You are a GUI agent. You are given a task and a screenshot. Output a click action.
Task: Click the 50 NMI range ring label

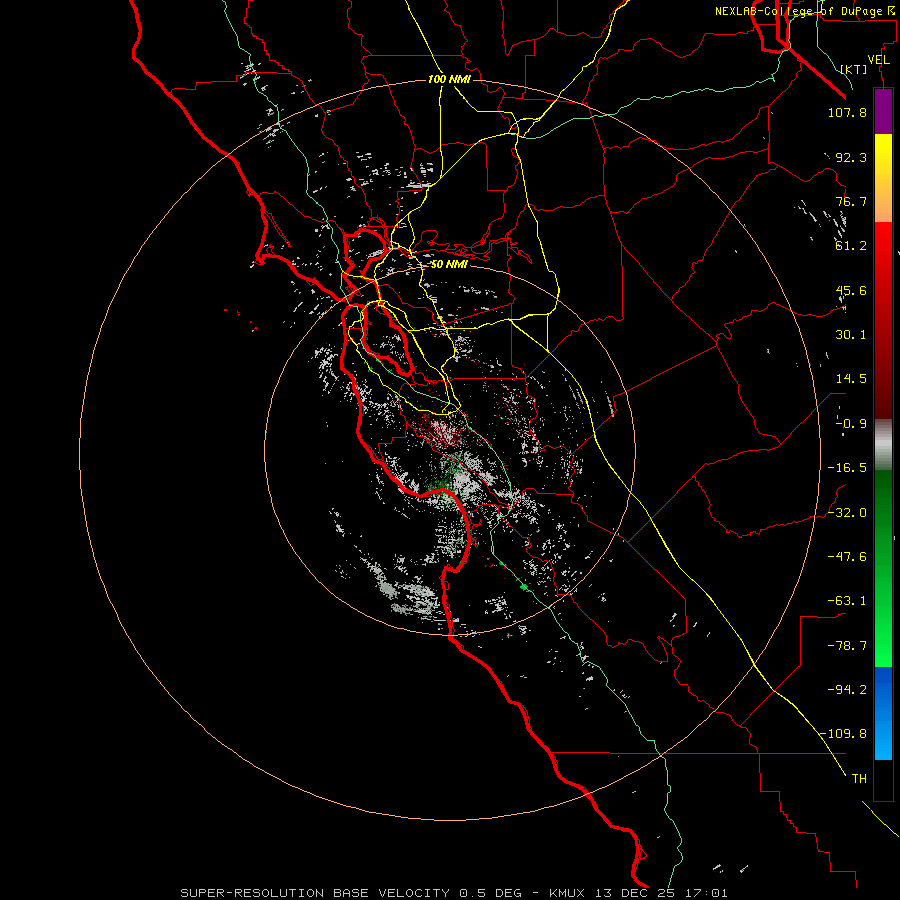pyautogui.click(x=449, y=265)
